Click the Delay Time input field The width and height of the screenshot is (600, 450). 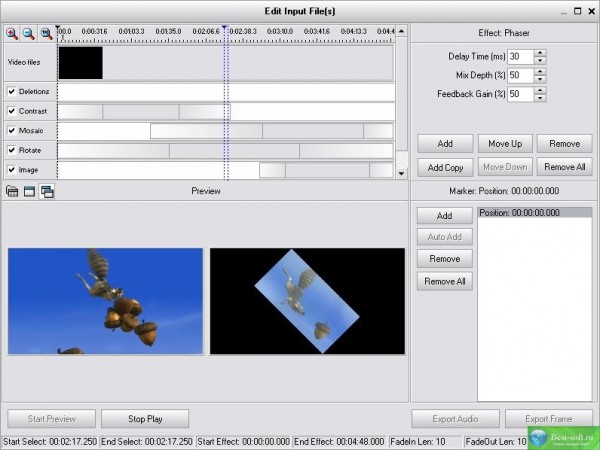coord(519,56)
